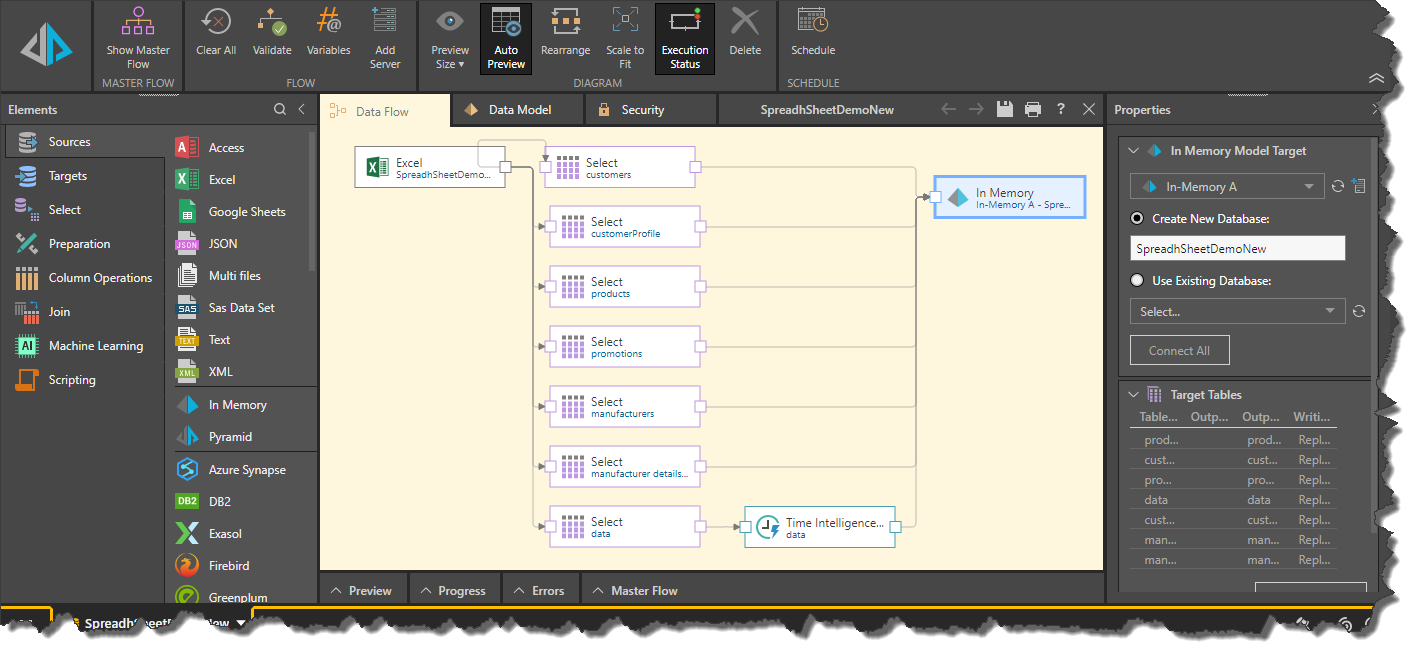Click the database name input field
The width and height of the screenshot is (1419, 658).
[1237, 249]
